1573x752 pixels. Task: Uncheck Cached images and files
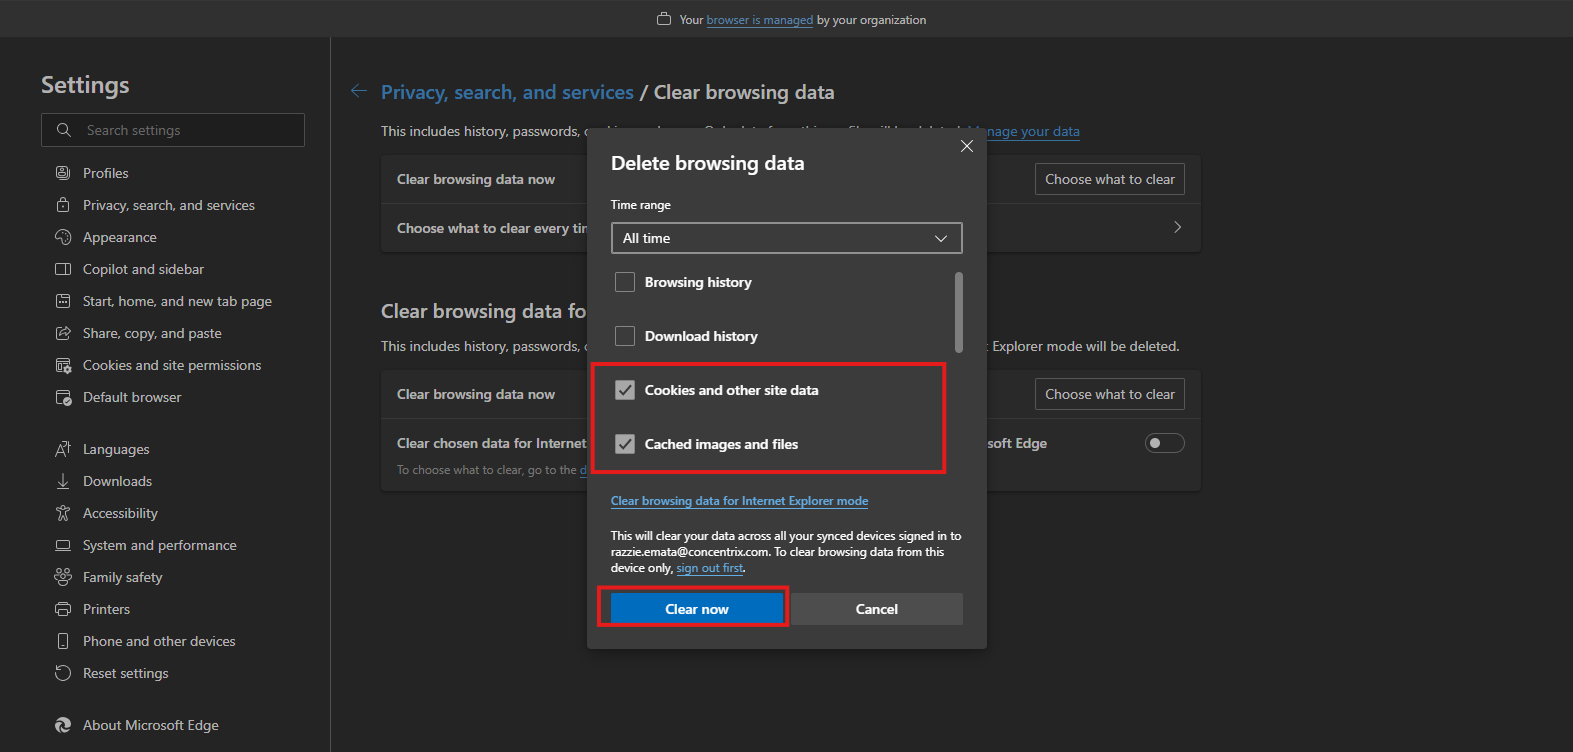[x=625, y=444]
